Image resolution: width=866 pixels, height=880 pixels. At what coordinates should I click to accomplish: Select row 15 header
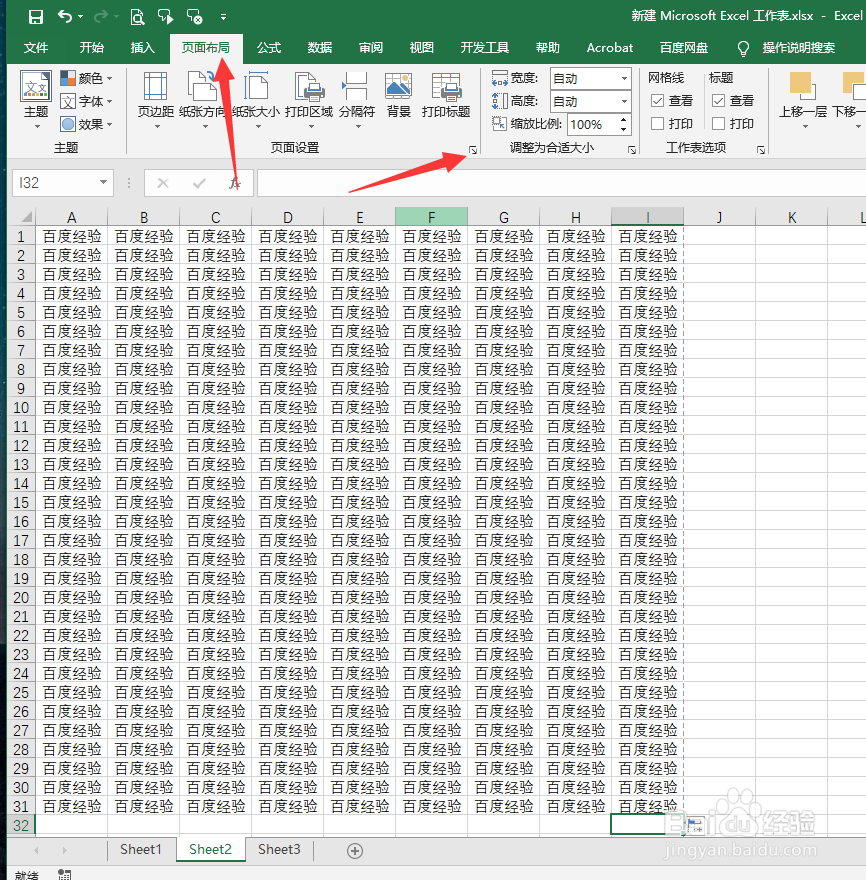(x=21, y=502)
